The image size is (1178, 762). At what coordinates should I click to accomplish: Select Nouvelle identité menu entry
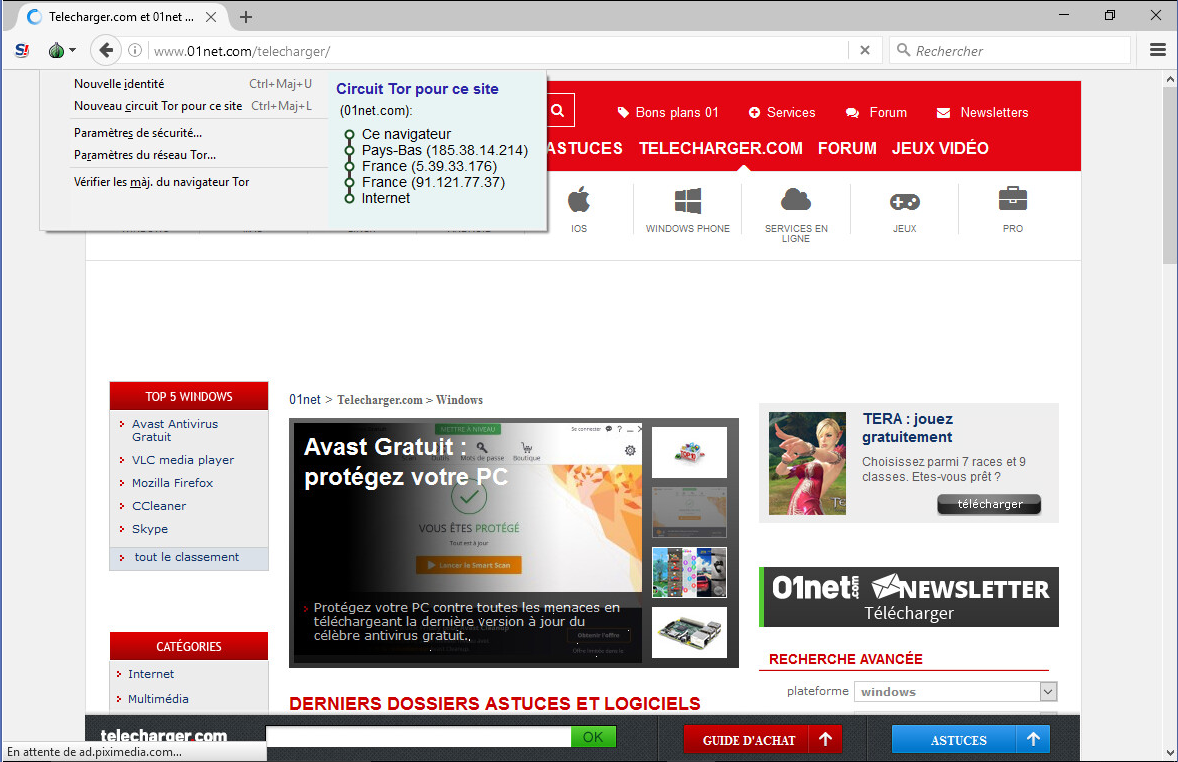(x=119, y=84)
